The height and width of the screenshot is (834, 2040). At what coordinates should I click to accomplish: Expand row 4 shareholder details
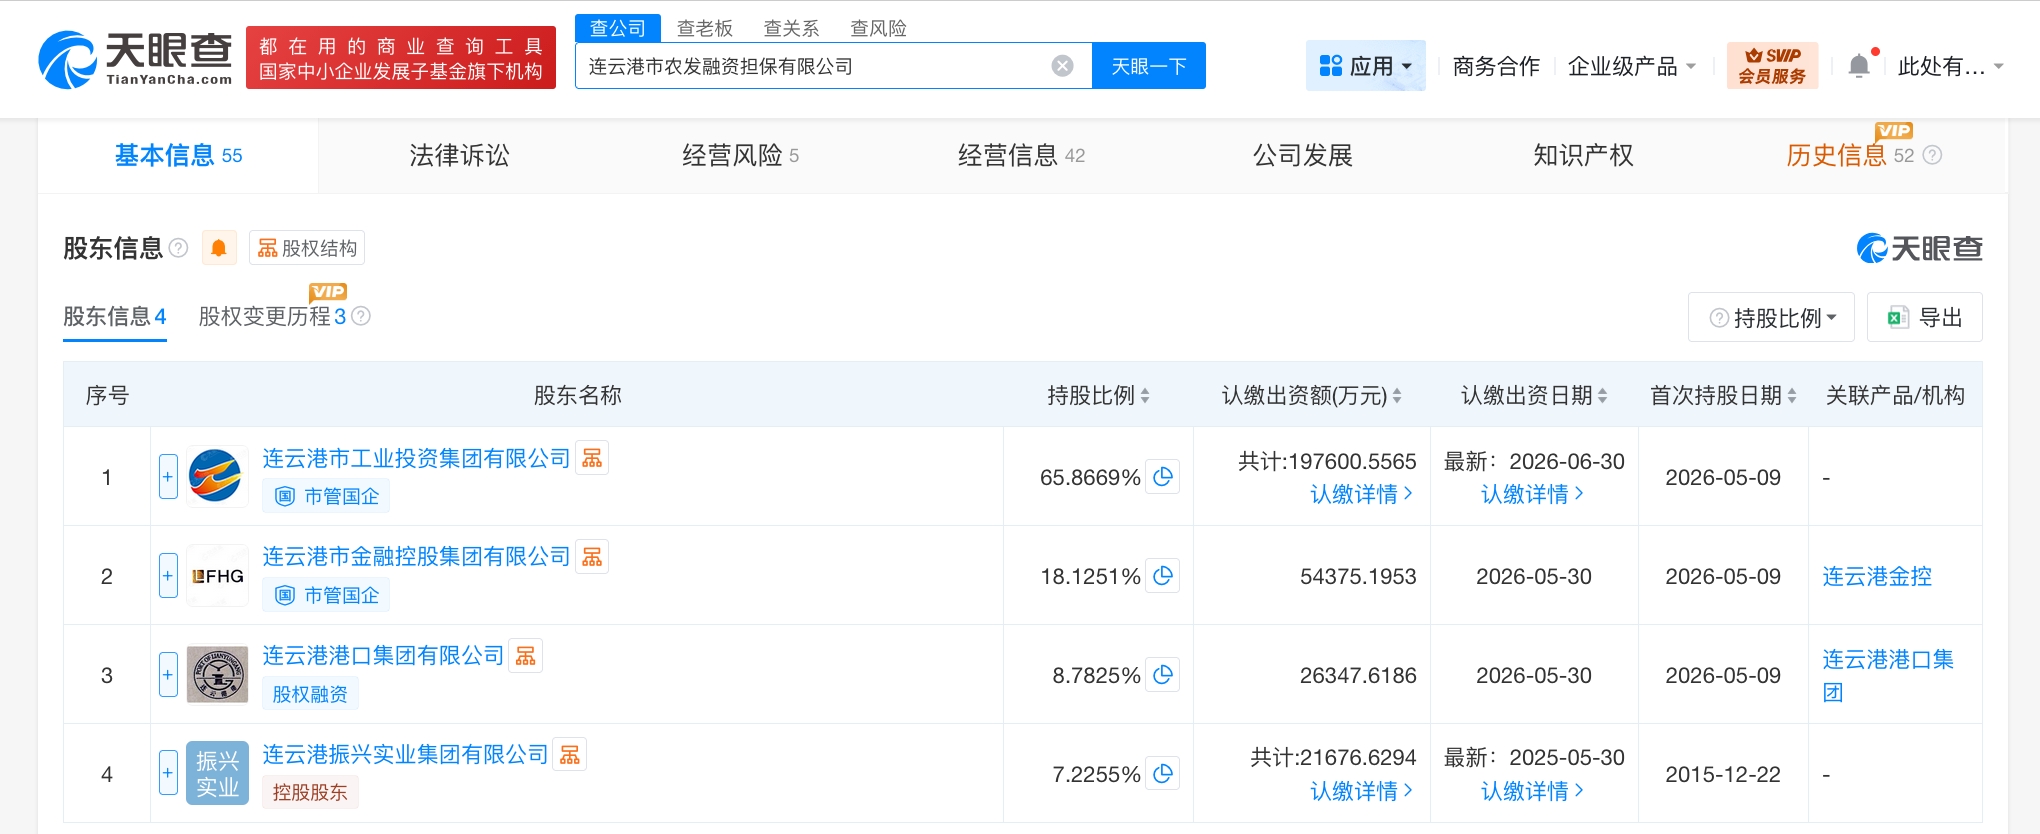pos(168,773)
